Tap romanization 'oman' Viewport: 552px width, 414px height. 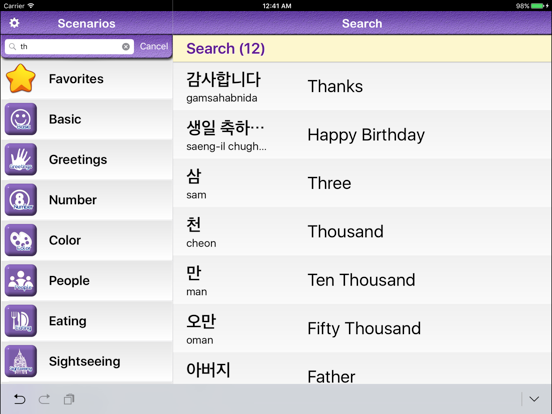200,340
